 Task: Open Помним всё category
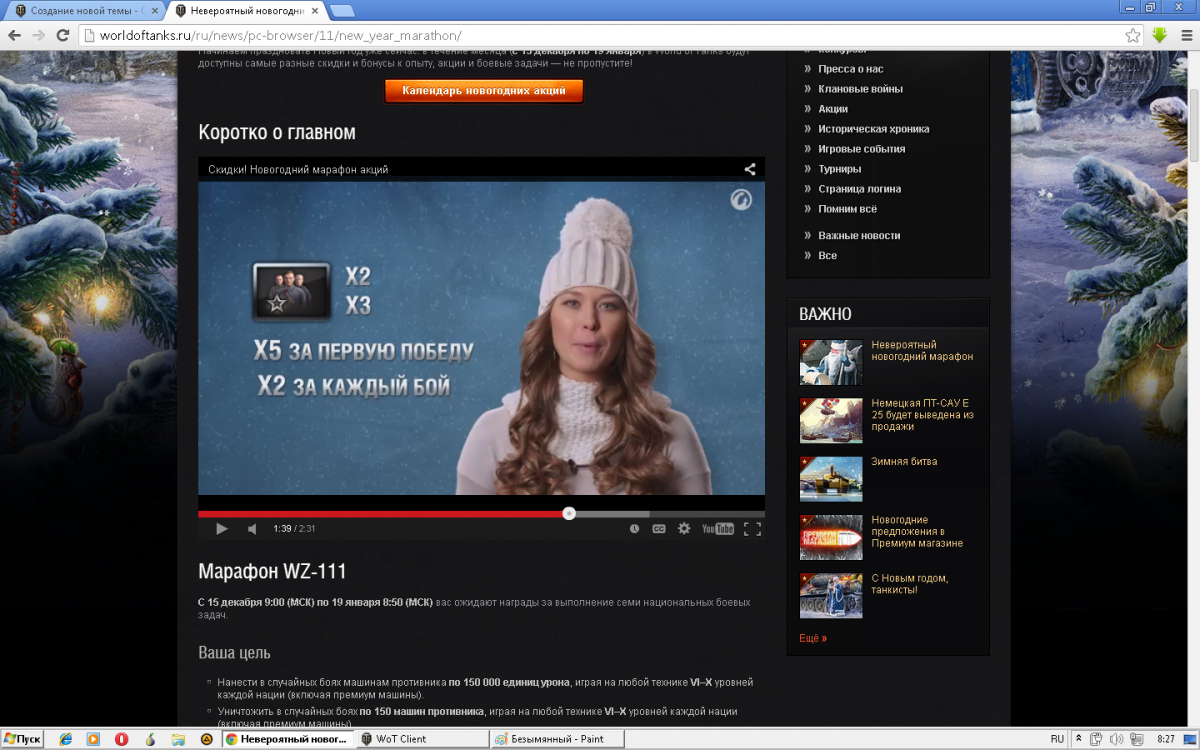click(847, 209)
